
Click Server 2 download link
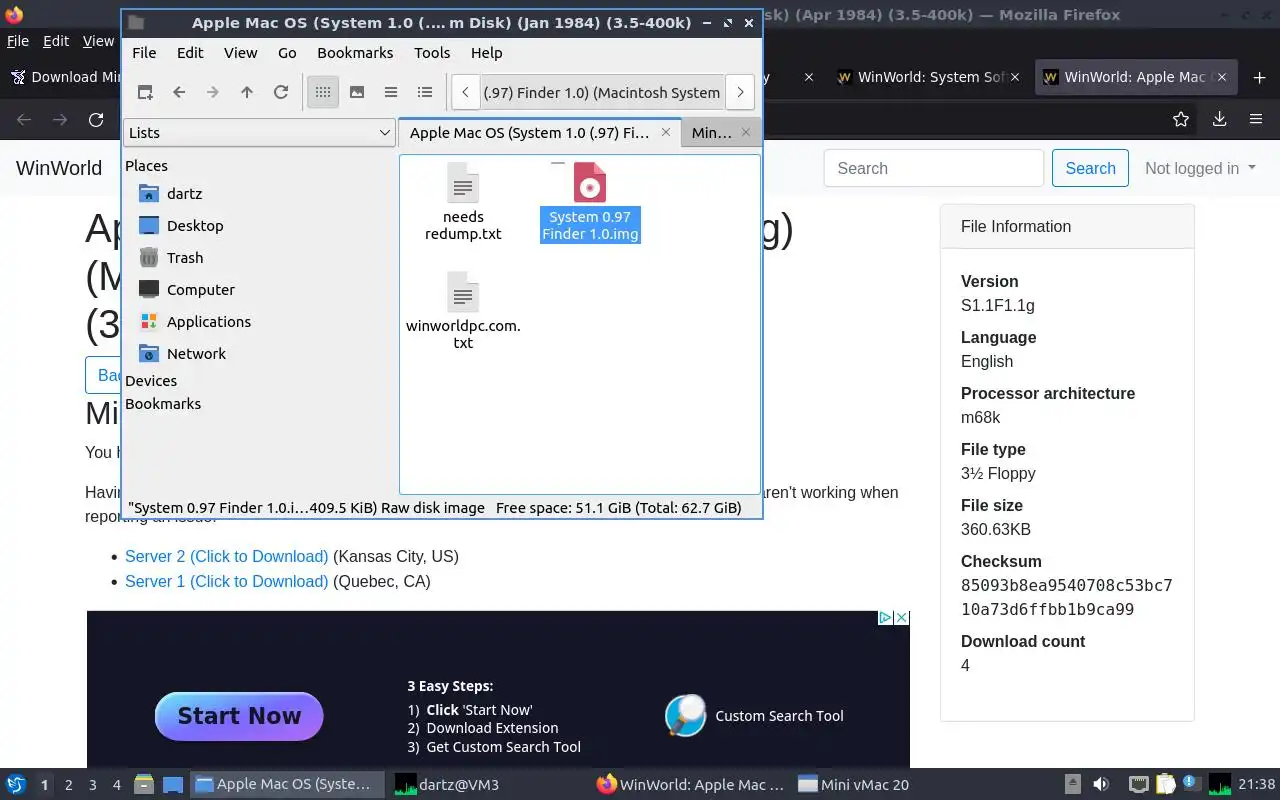226,556
